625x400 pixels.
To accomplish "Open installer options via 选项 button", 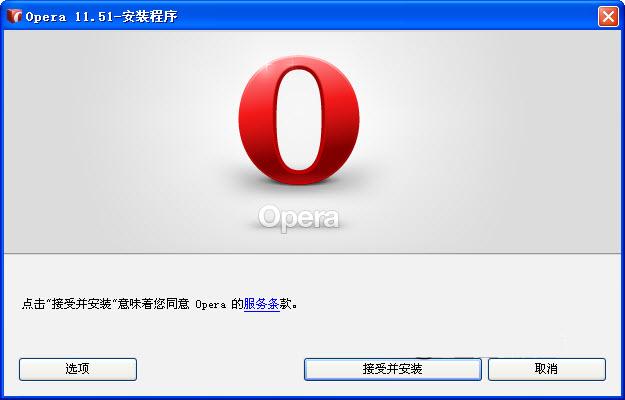I will click(78, 369).
